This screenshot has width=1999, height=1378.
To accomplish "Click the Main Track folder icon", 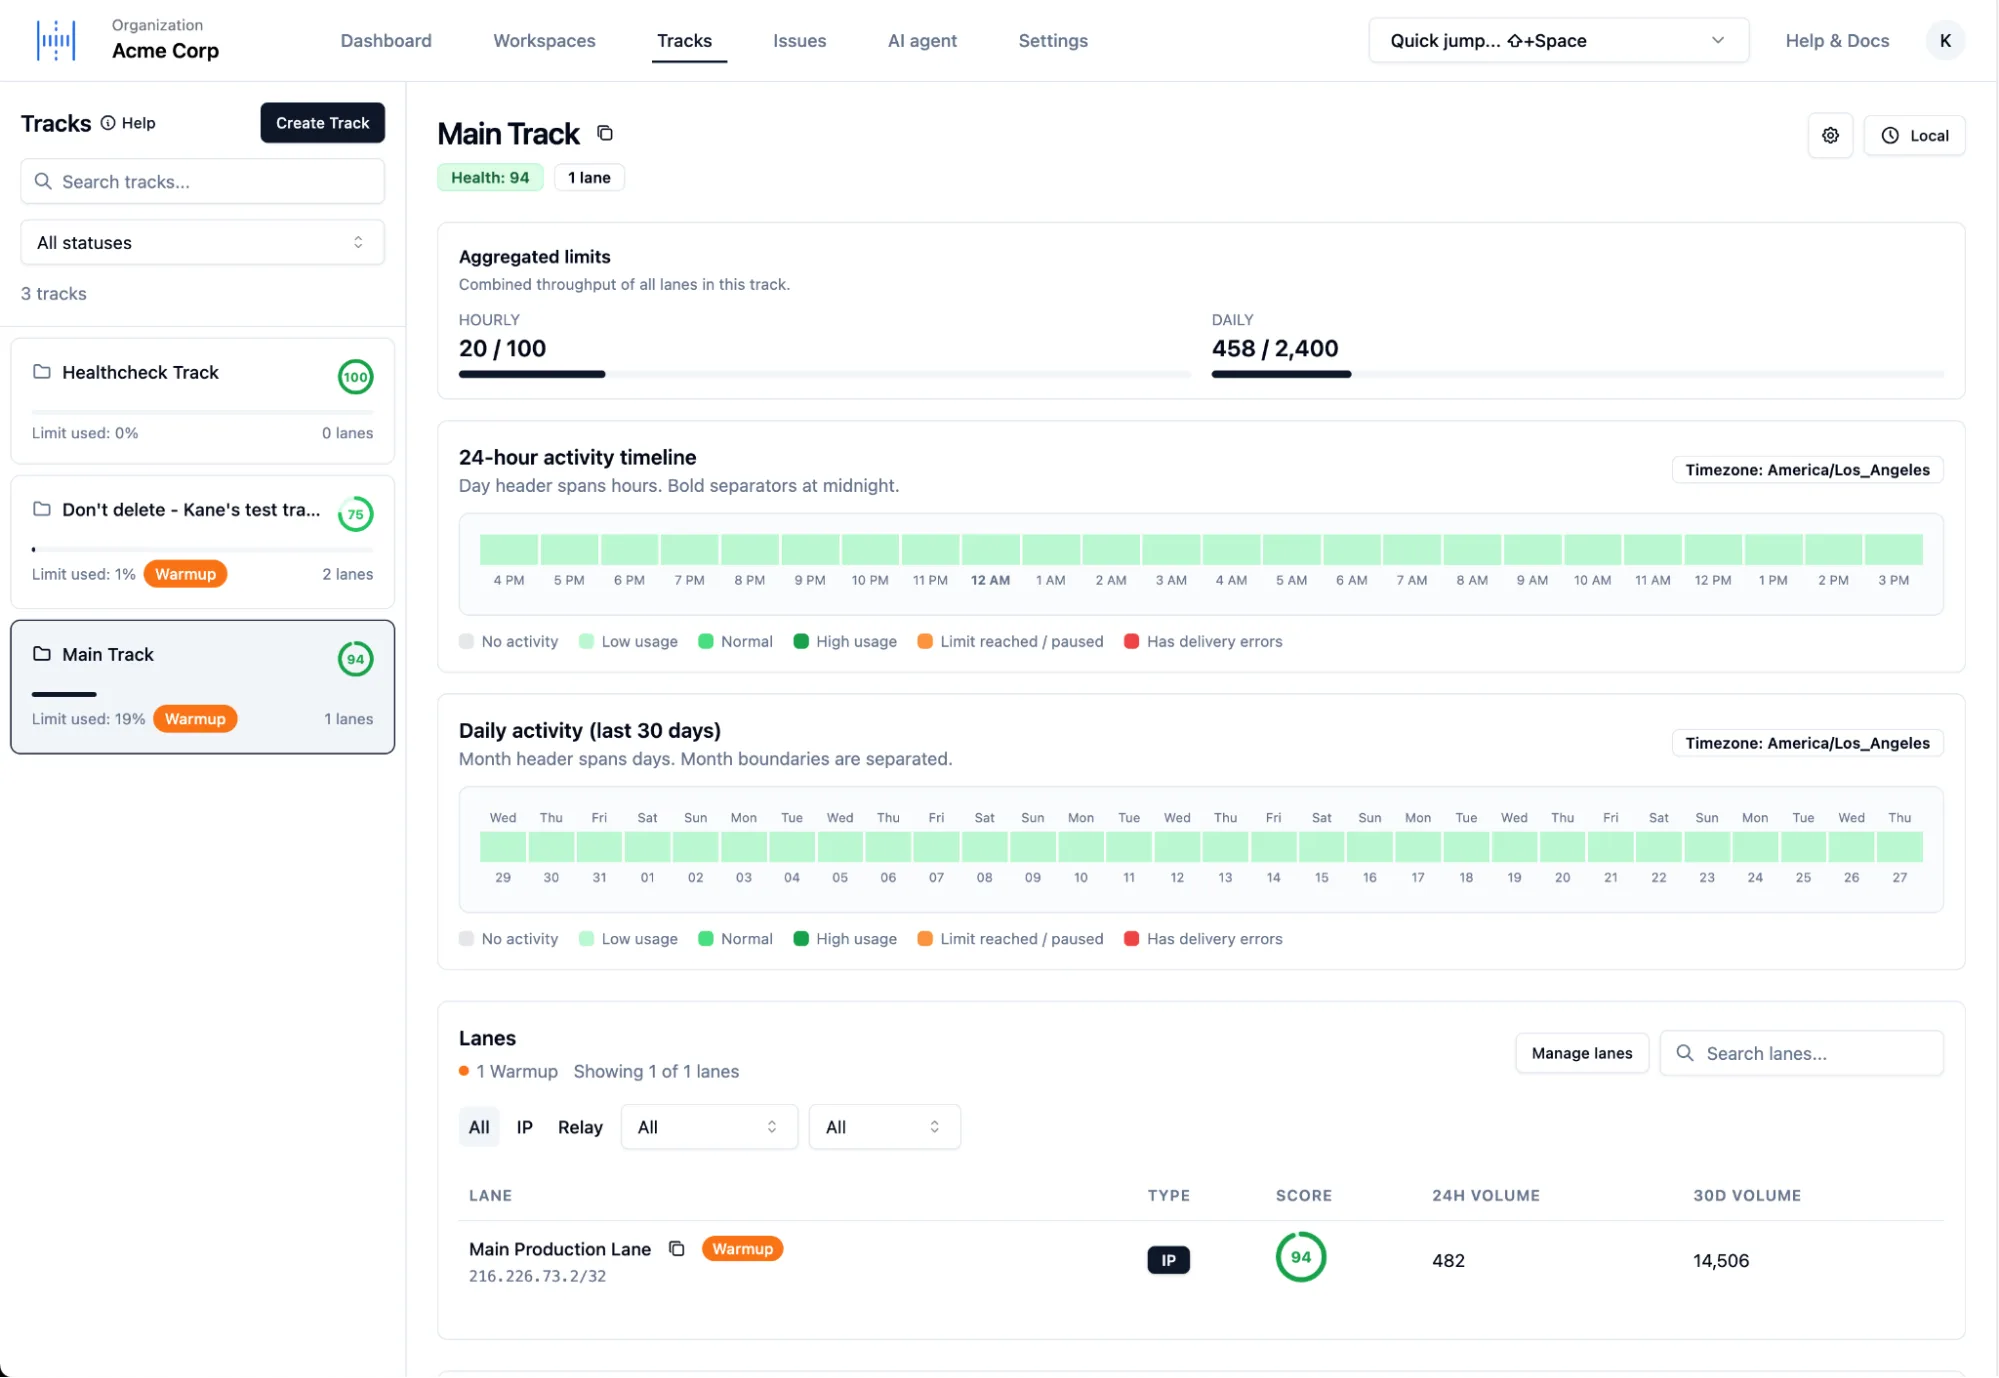I will (42, 654).
